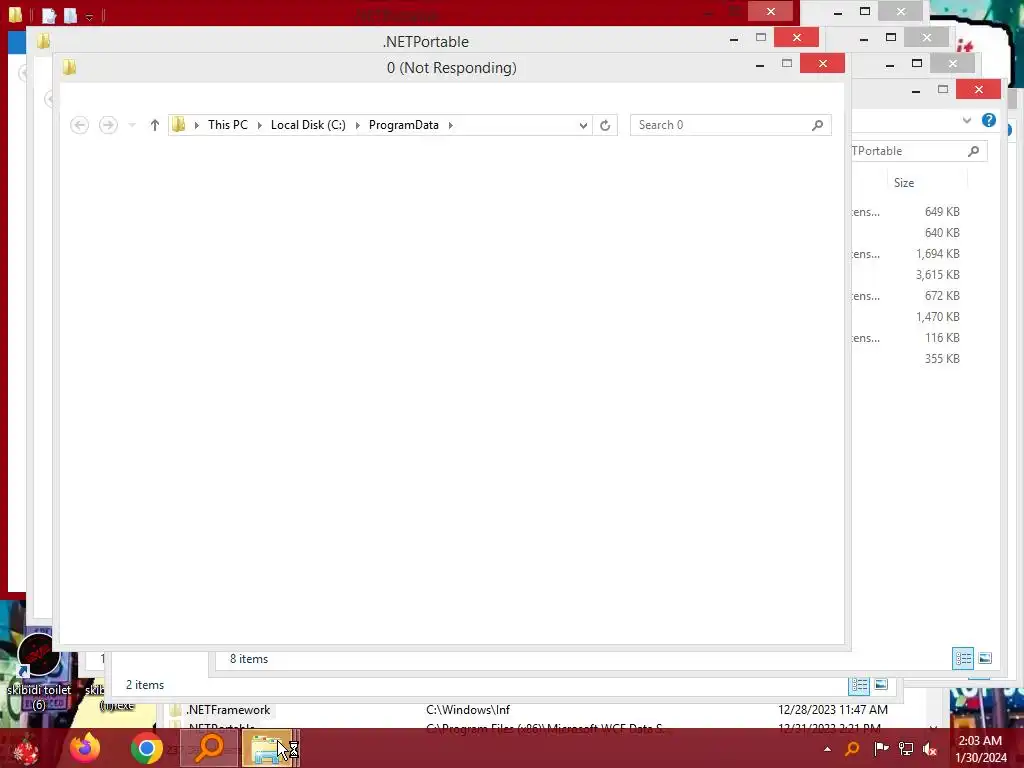Select the 672 KB size entry
The image size is (1024, 768).
942,296
